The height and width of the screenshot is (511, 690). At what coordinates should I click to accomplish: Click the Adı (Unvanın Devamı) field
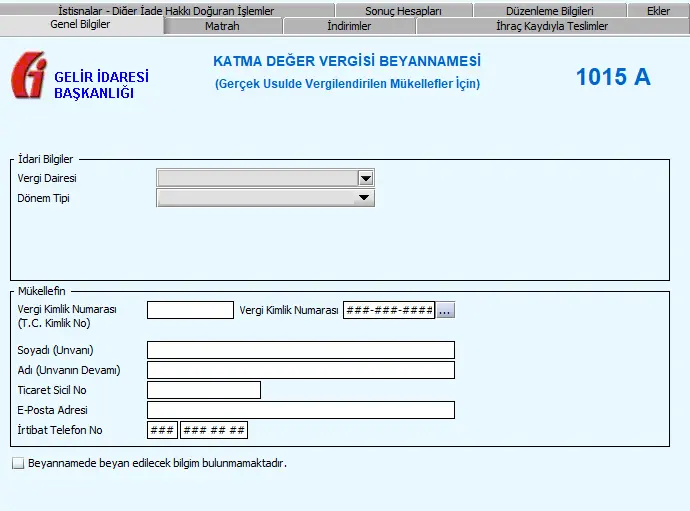301,370
